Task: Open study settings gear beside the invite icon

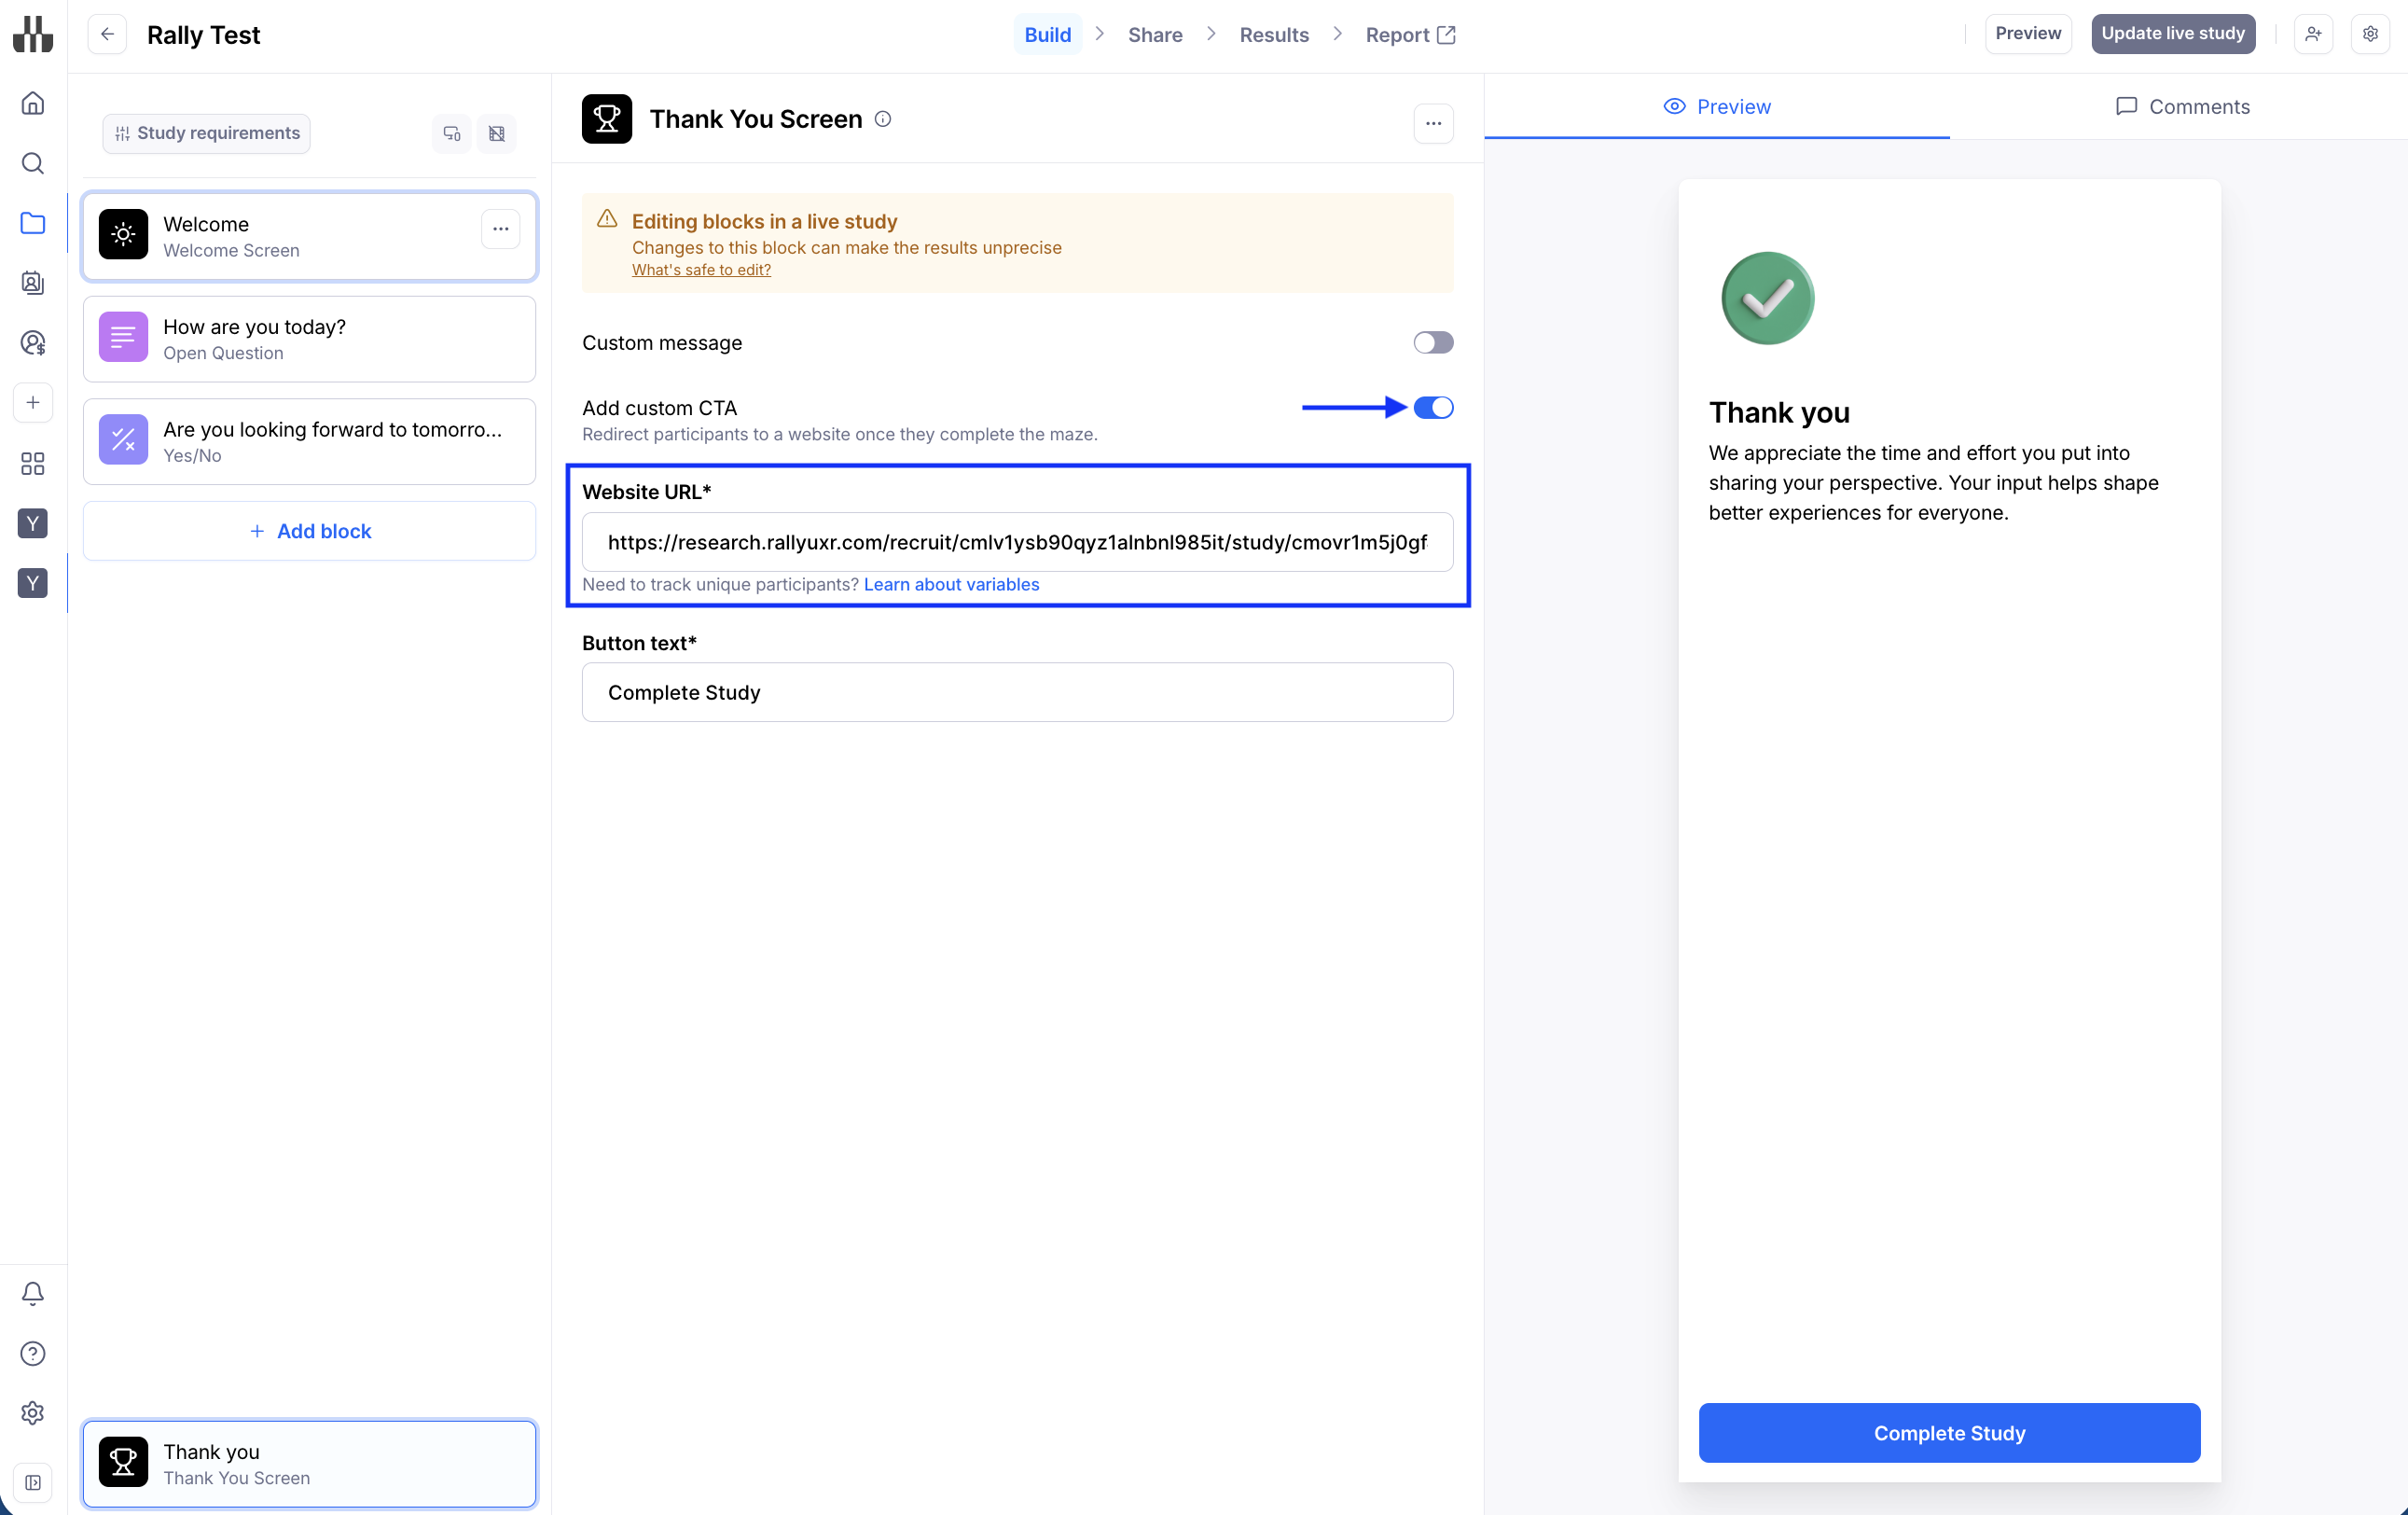Action: point(2370,34)
